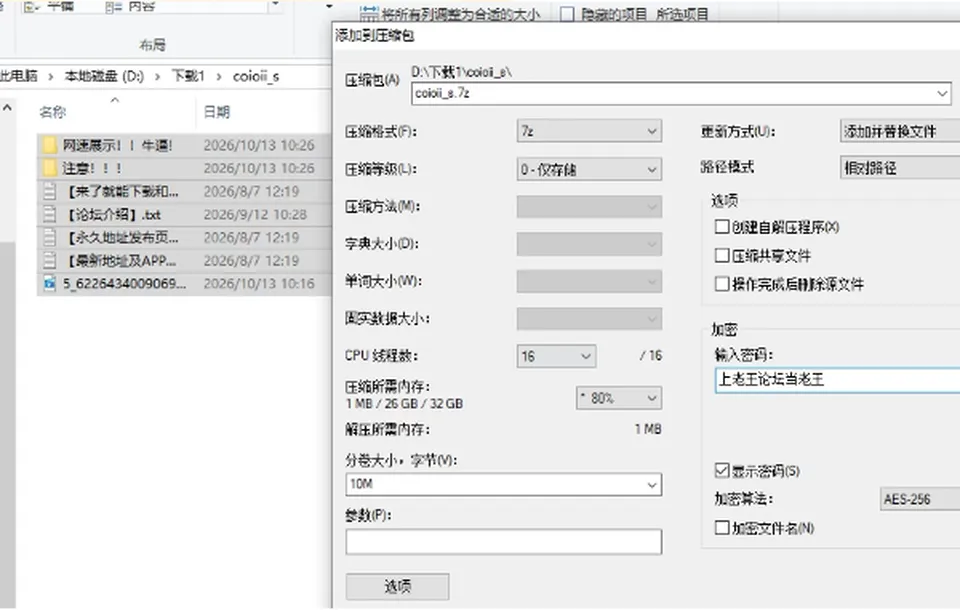Click the file name 【论坛介绍】.txt
The height and width of the screenshot is (610, 960).
tap(114, 214)
